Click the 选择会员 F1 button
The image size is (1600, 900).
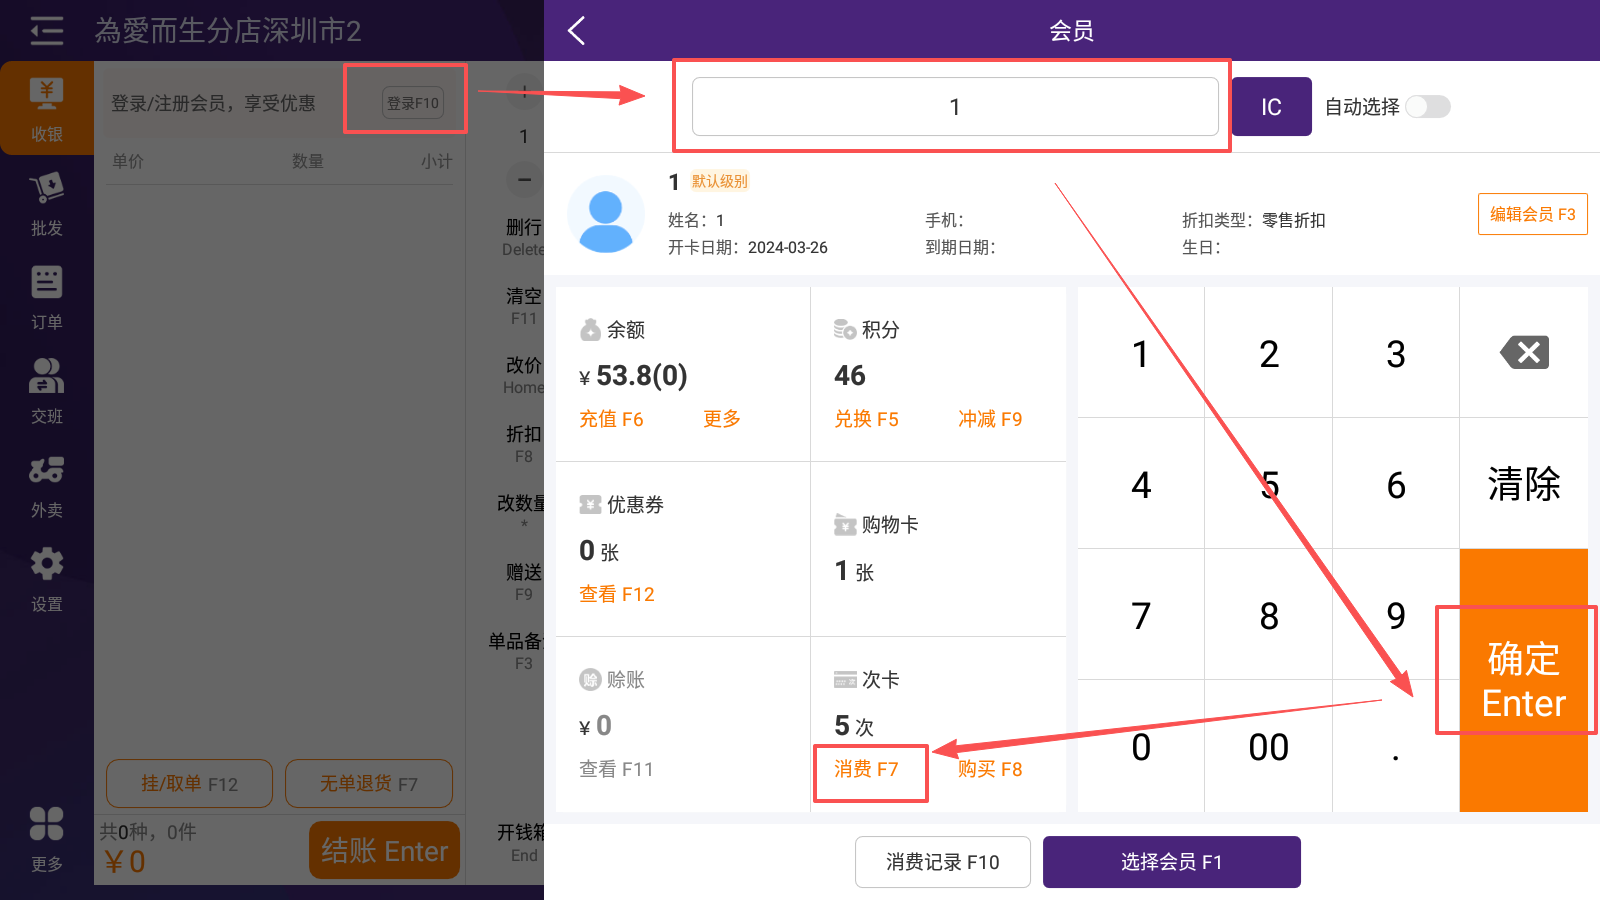click(x=1171, y=862)
